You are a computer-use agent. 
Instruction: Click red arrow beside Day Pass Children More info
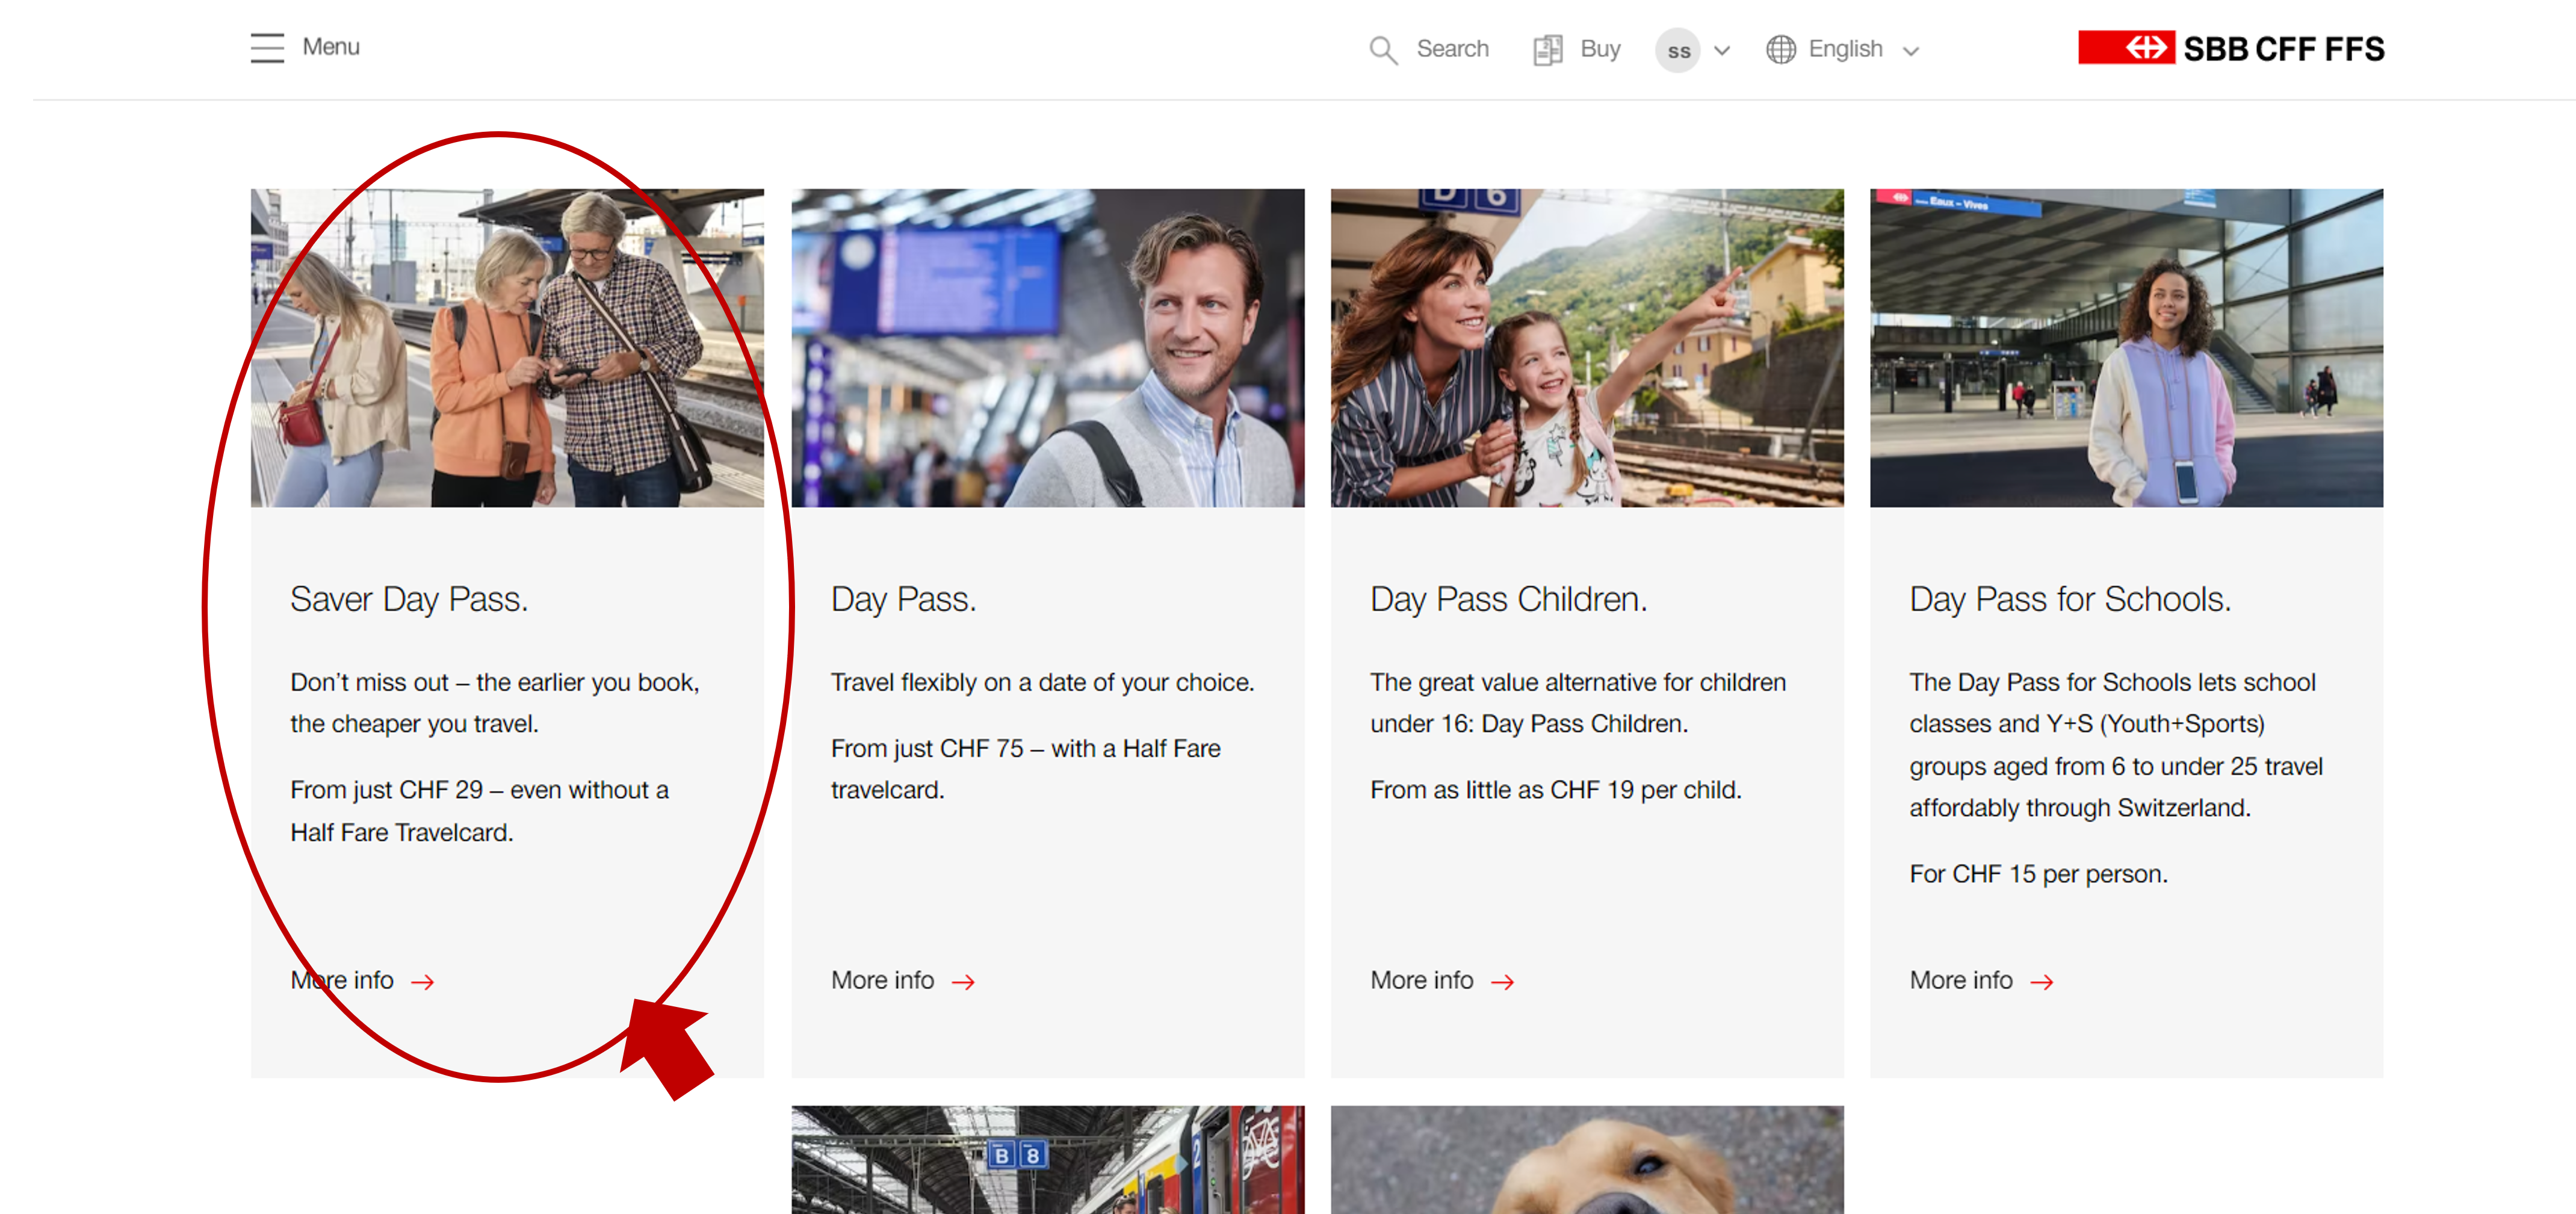tap(1502, 982)
